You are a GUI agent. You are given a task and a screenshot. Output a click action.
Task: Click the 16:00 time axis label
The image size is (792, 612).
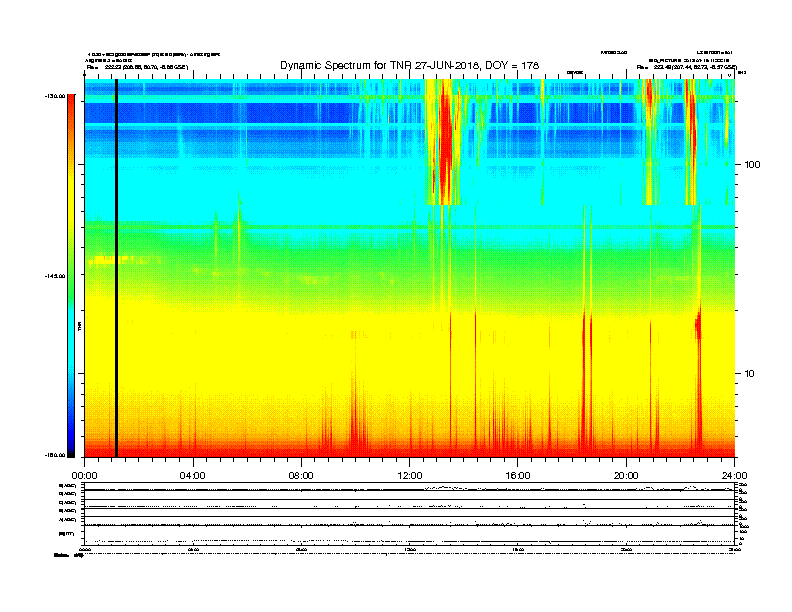tap(518, 476)
